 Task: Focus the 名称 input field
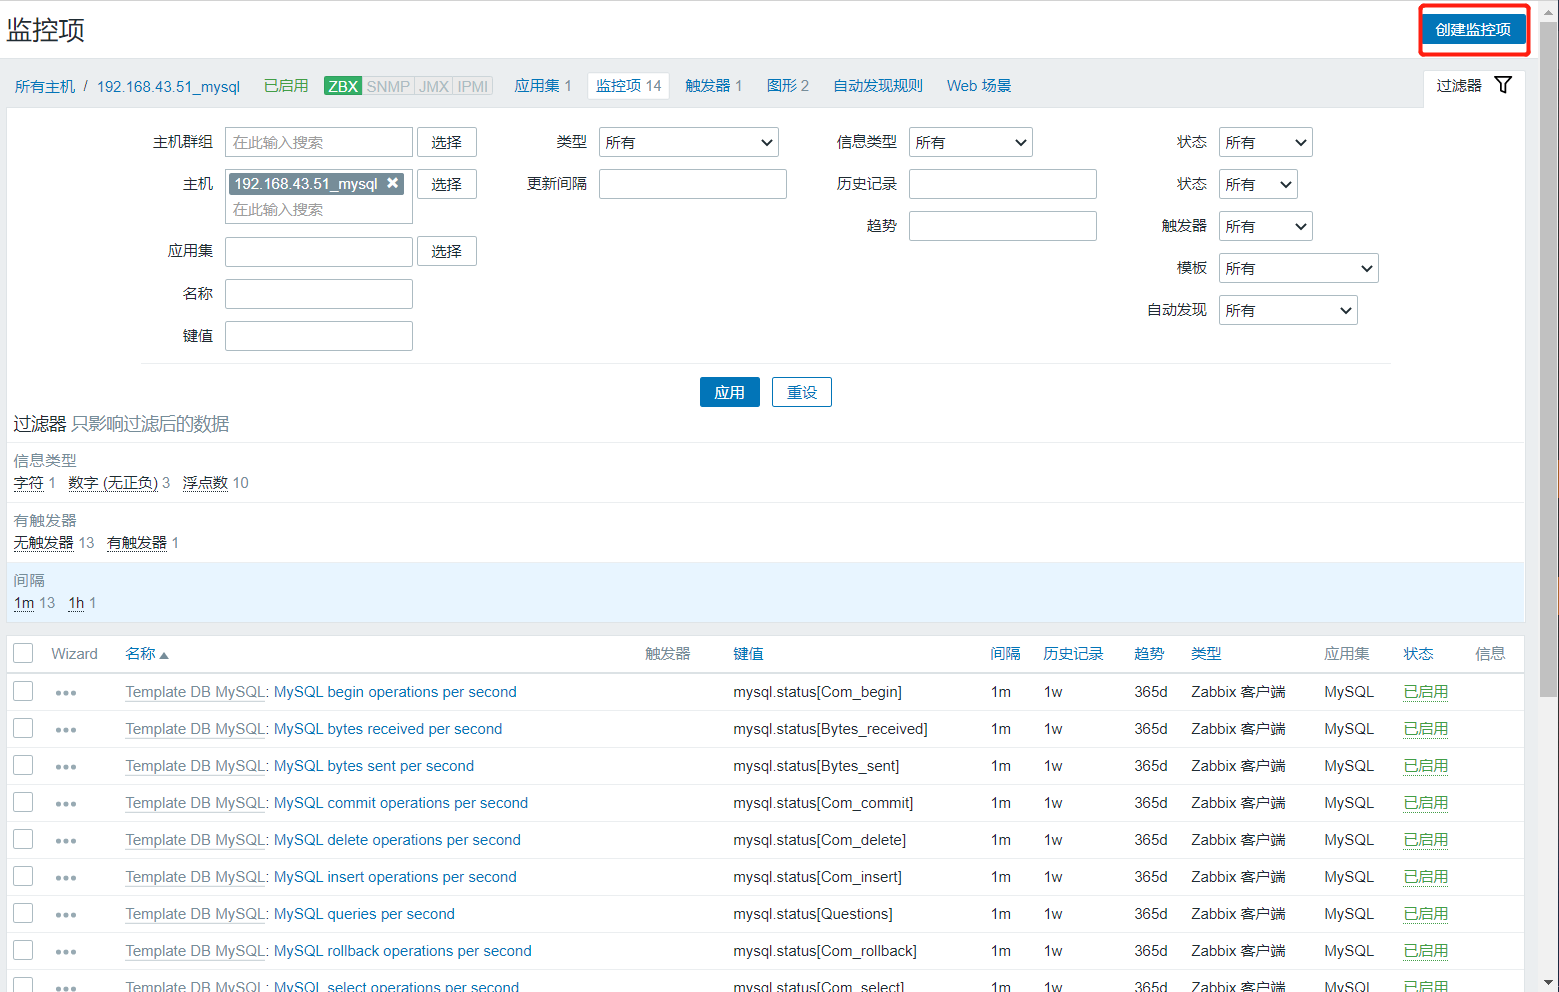[319, 294]
